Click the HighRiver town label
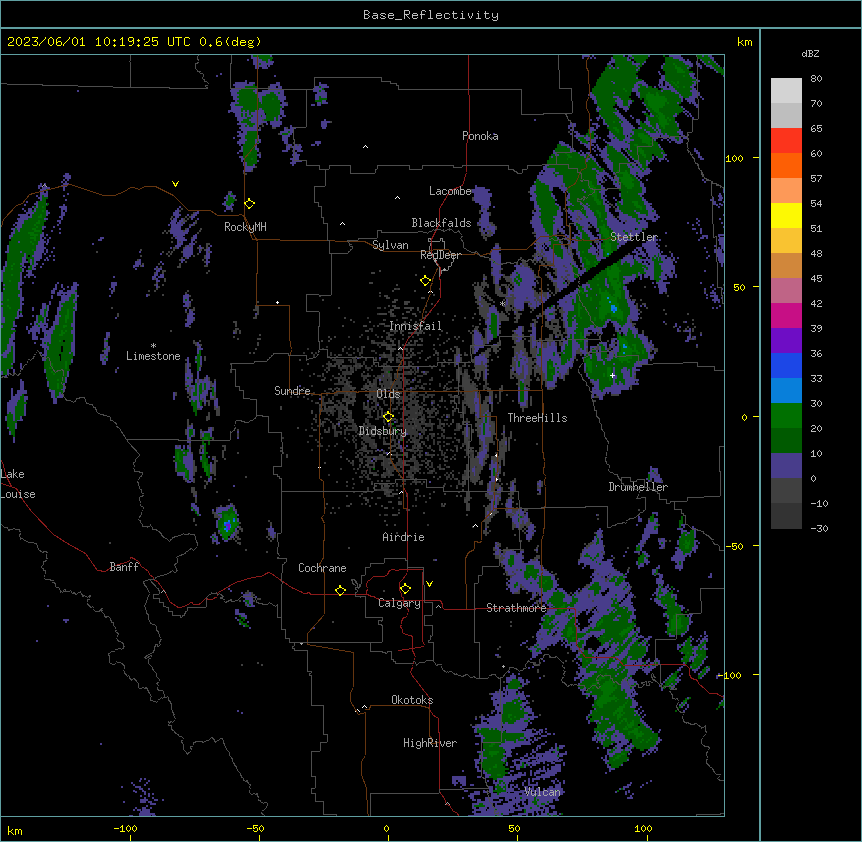The height and width of the screenshot is (842, 862). point(430,743)
